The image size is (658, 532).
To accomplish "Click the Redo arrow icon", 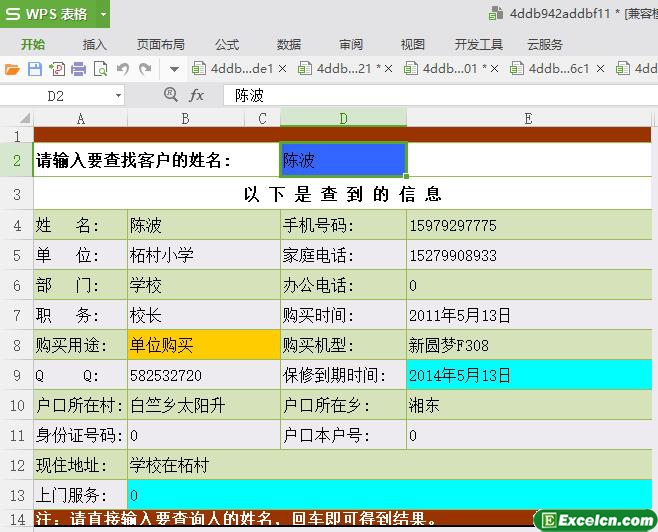I will (x=145, y=69).
